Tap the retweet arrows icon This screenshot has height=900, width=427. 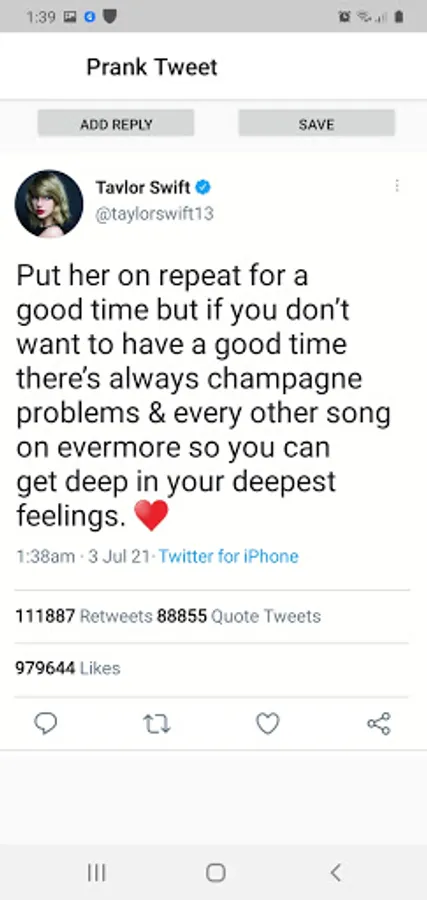(x=156, y=724)
